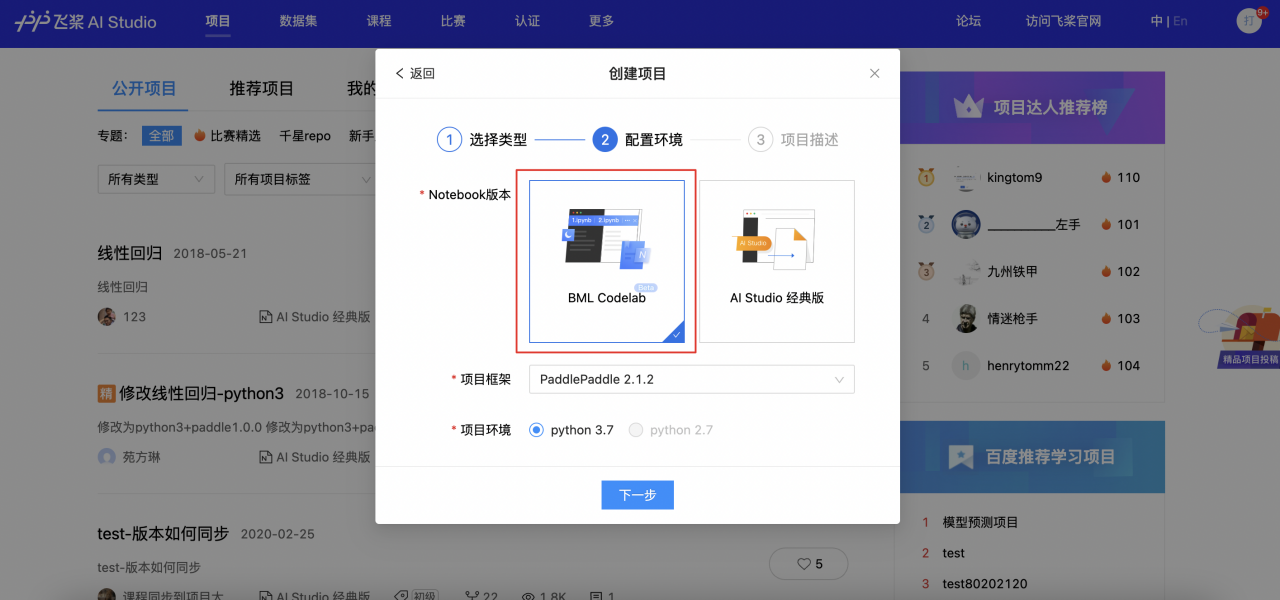Click flame icon next to 101
Image resolution: width=1280 pixels, height=600 pixels.
pyautogui.click(x=1106, y=224)
